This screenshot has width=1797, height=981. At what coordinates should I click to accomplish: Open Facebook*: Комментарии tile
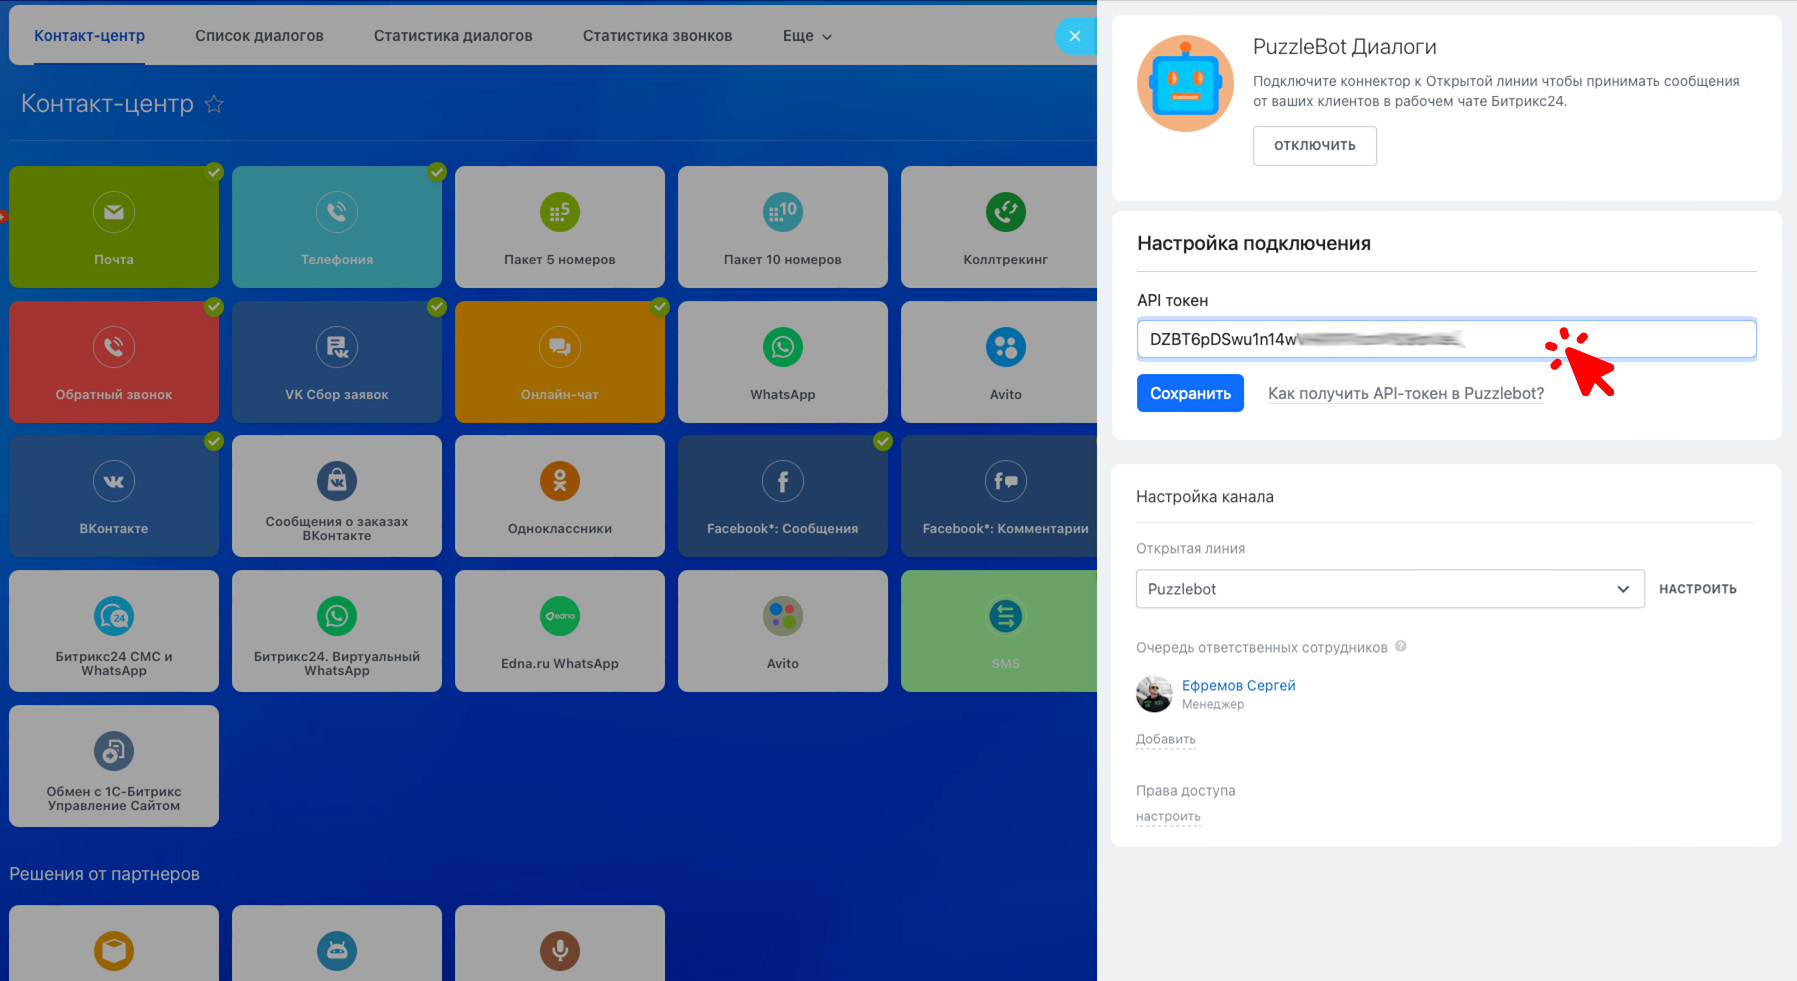pyautogui.click(x=1000, y=496)
